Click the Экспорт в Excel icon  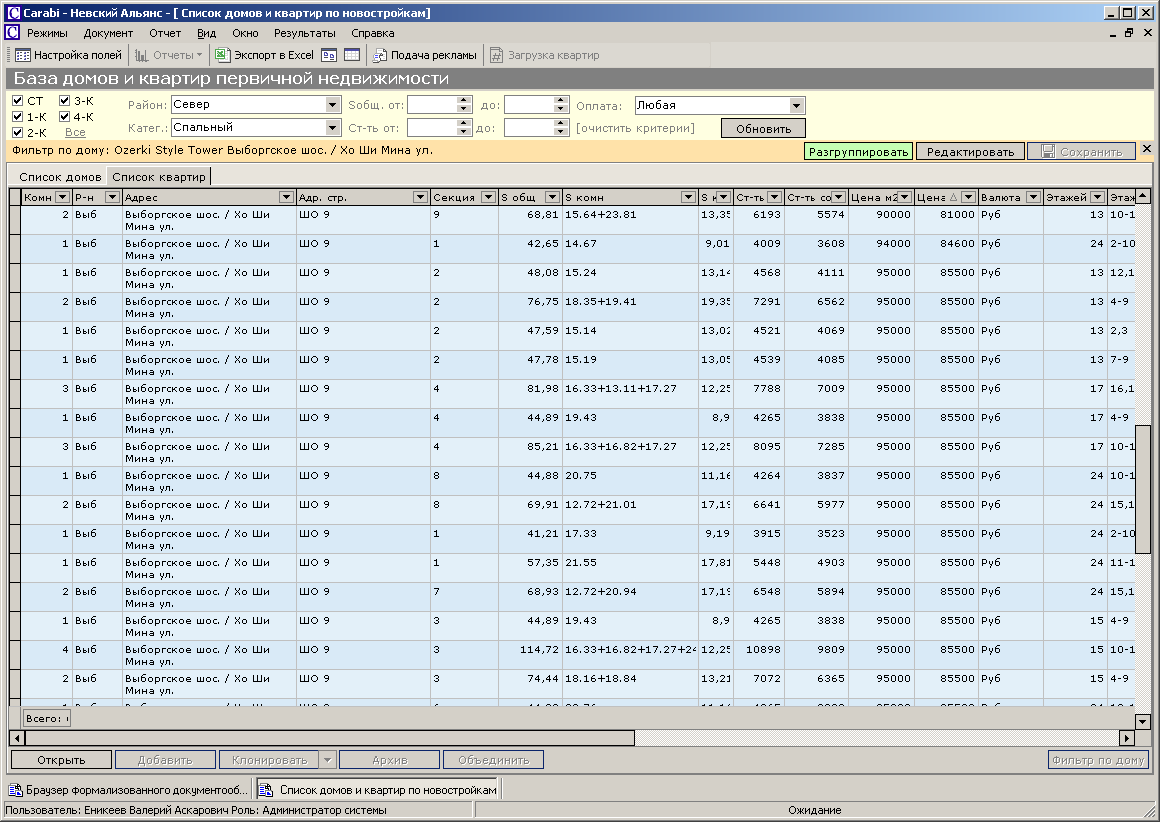pos(225,55)
